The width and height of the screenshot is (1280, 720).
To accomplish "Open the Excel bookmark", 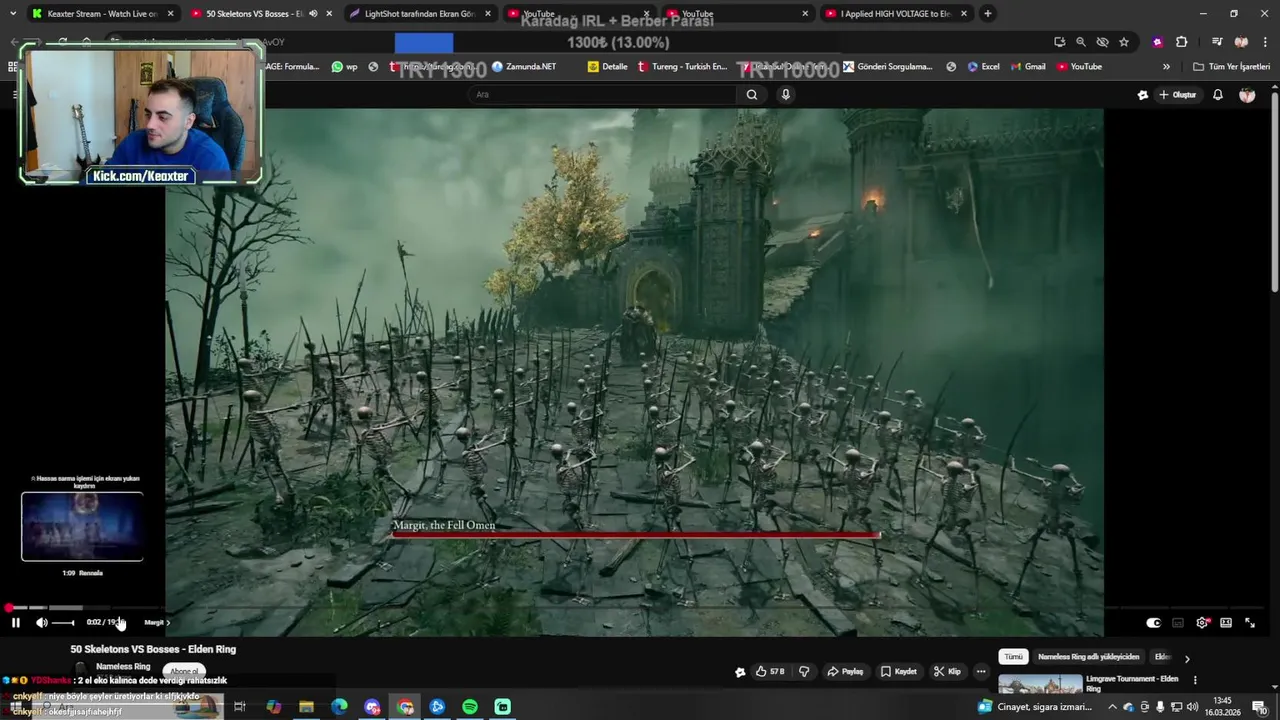I will coord(983,67).
